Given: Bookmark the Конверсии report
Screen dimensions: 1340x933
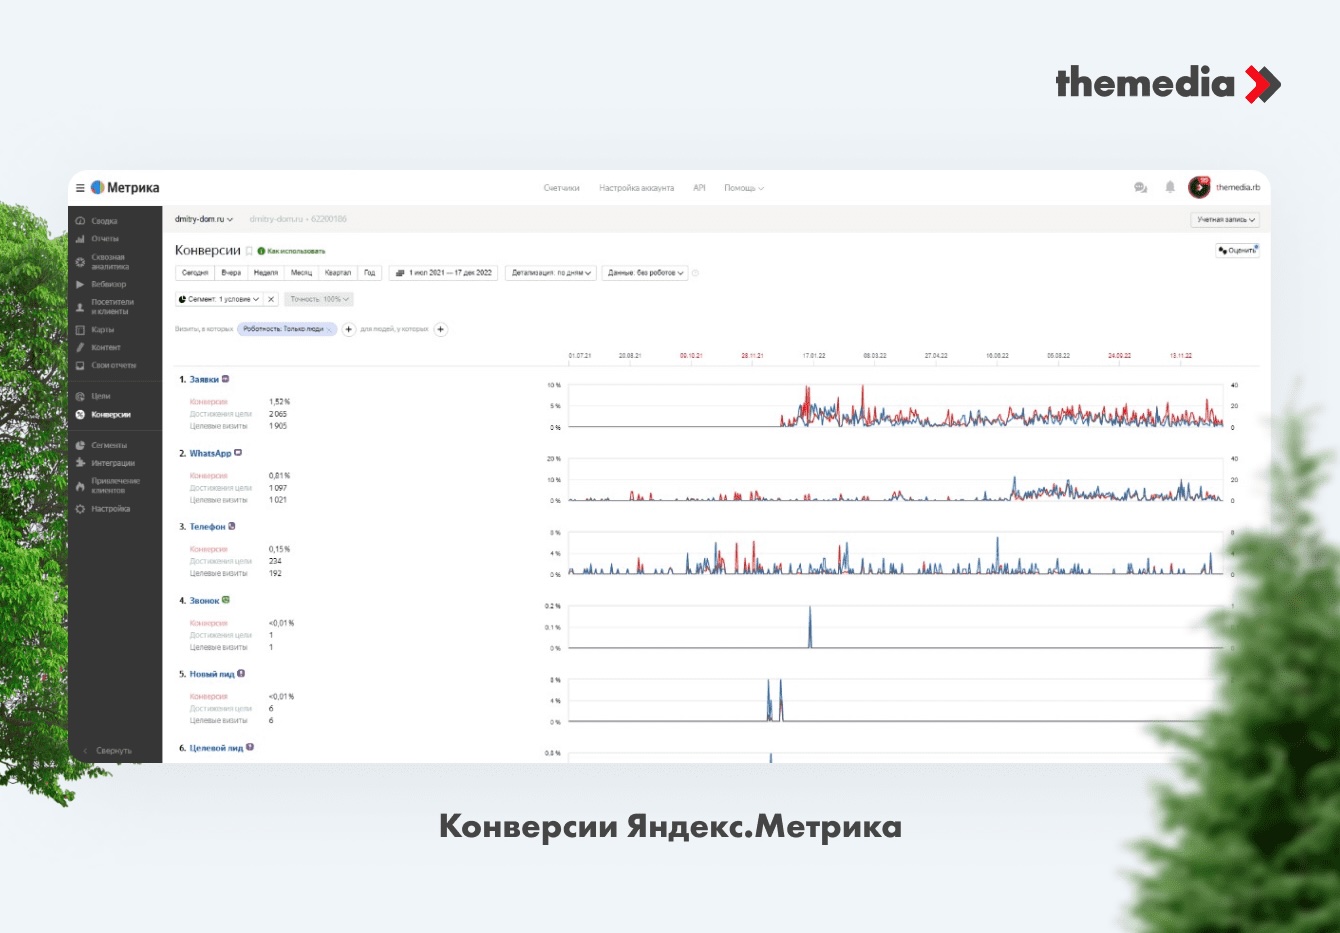Looking at the screenshot, I should 249,251.
